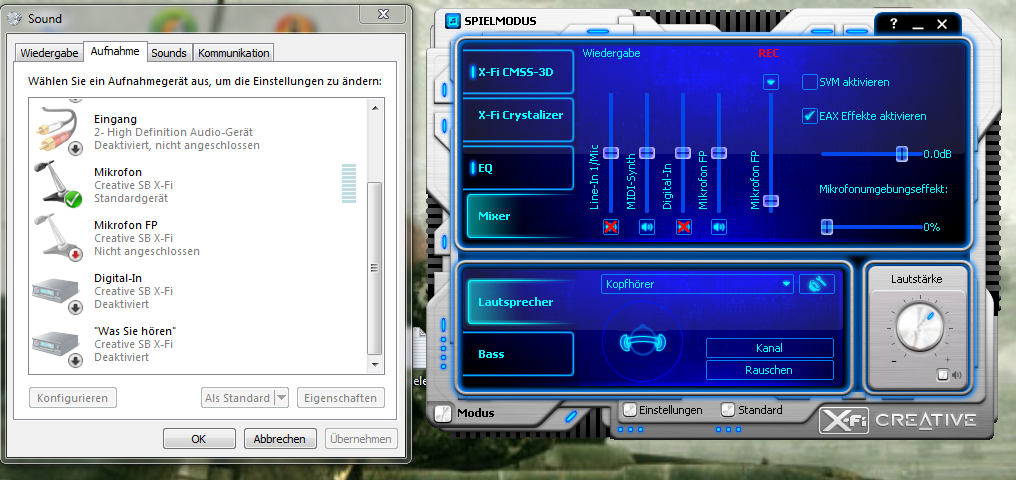
Task: Switch to the Aufnahme tab
Action: tap(115, 51)
